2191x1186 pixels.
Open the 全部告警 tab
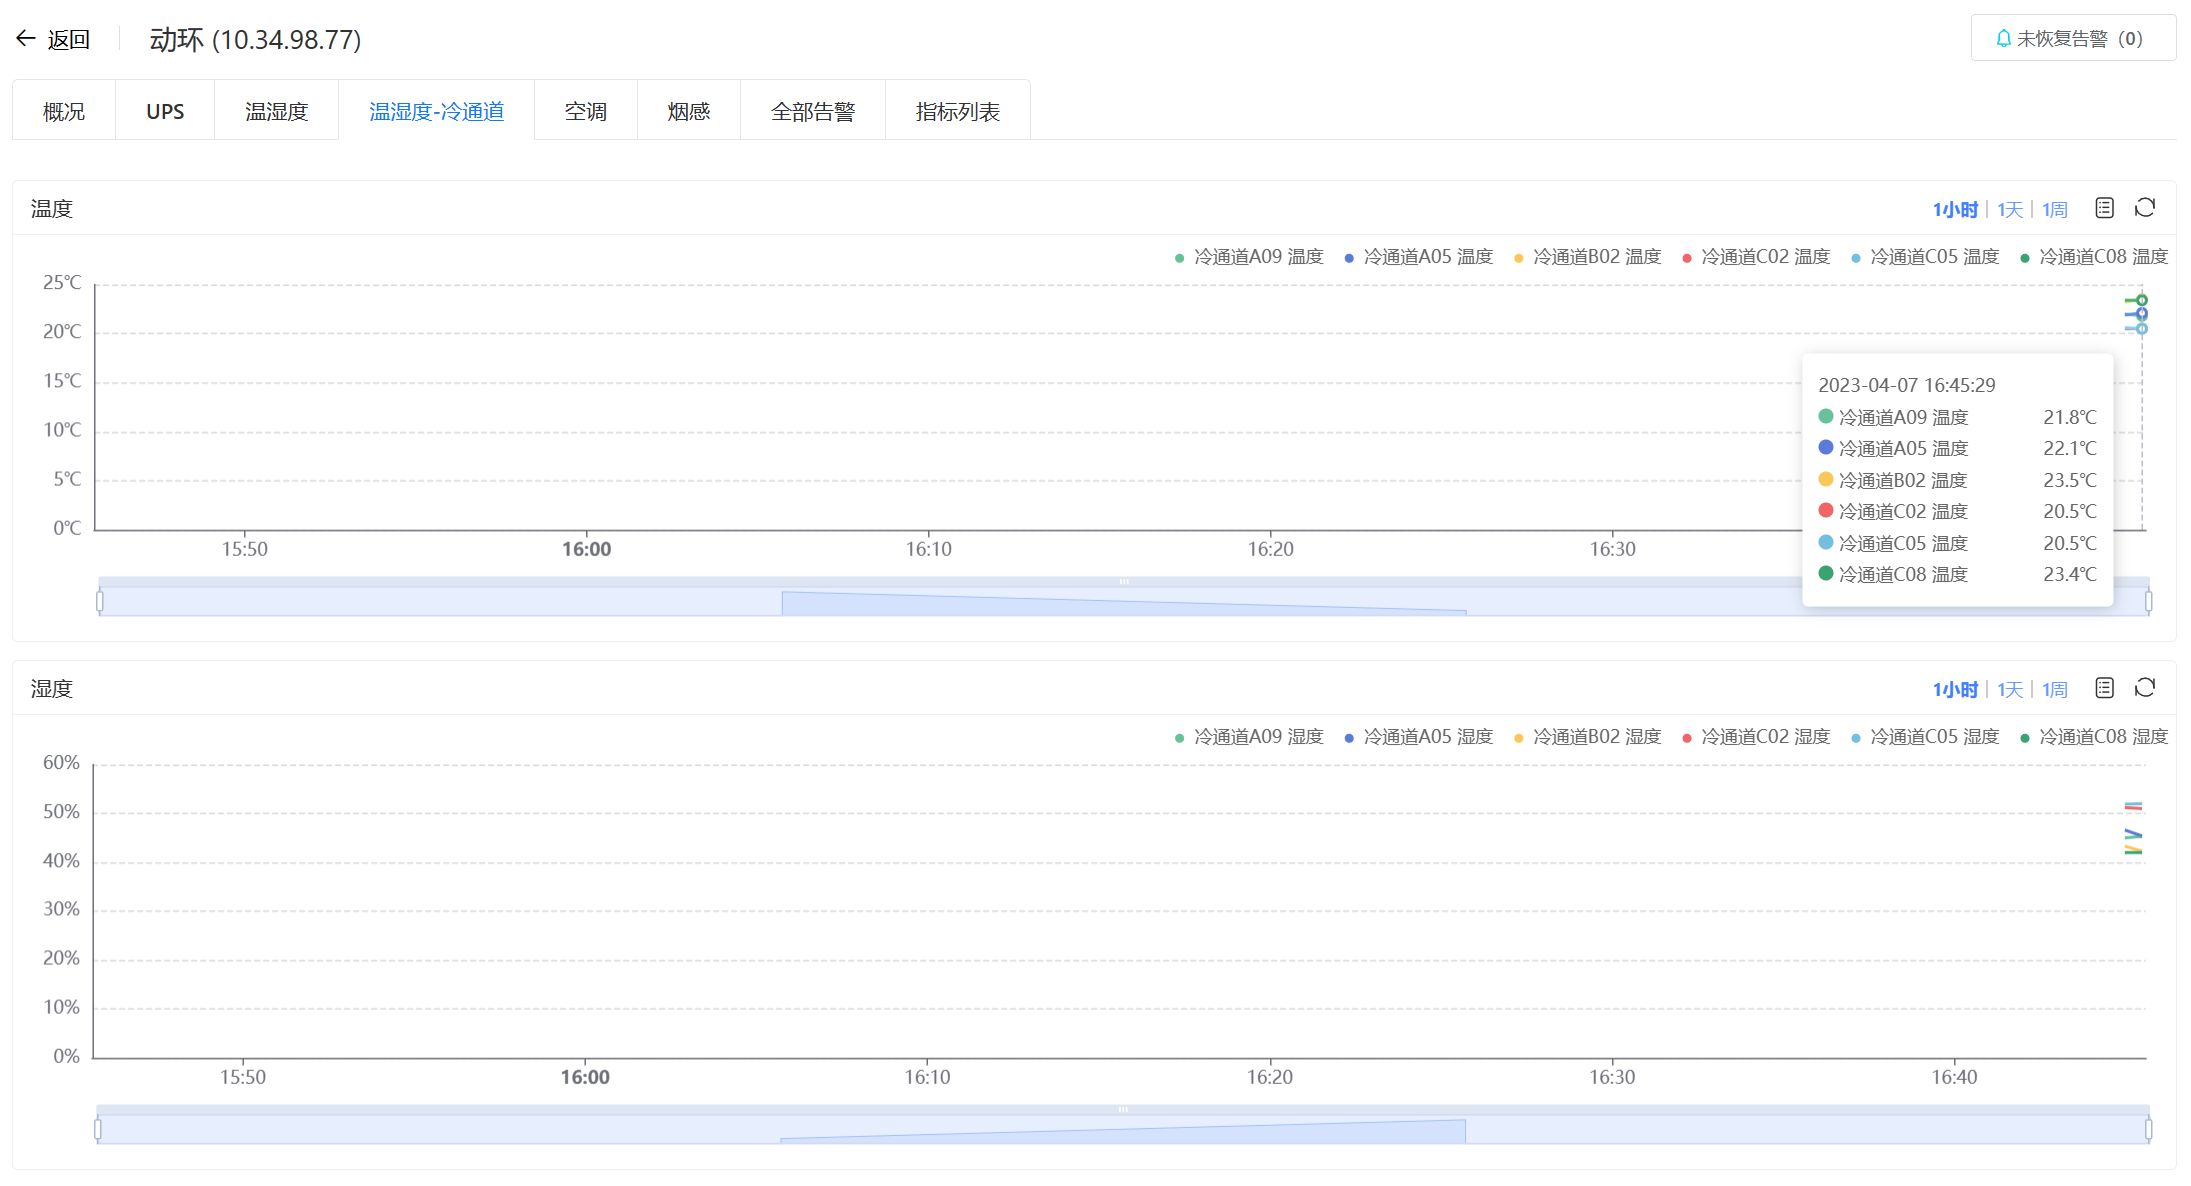pos(813,111)
